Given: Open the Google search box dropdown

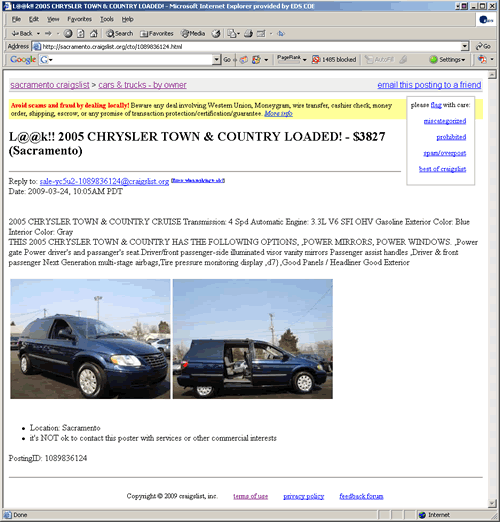Looking at the screenshot, I should (216, 60).
